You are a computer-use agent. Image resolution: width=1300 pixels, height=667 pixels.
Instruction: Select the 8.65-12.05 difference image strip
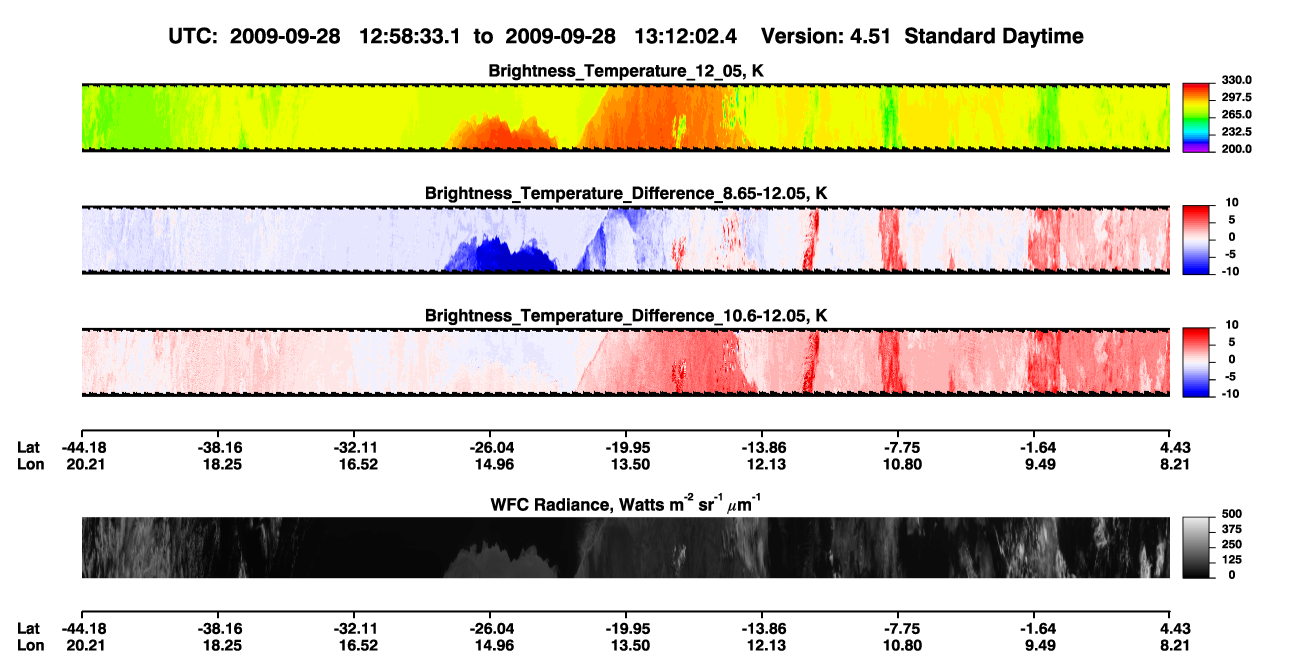(625, 240)
